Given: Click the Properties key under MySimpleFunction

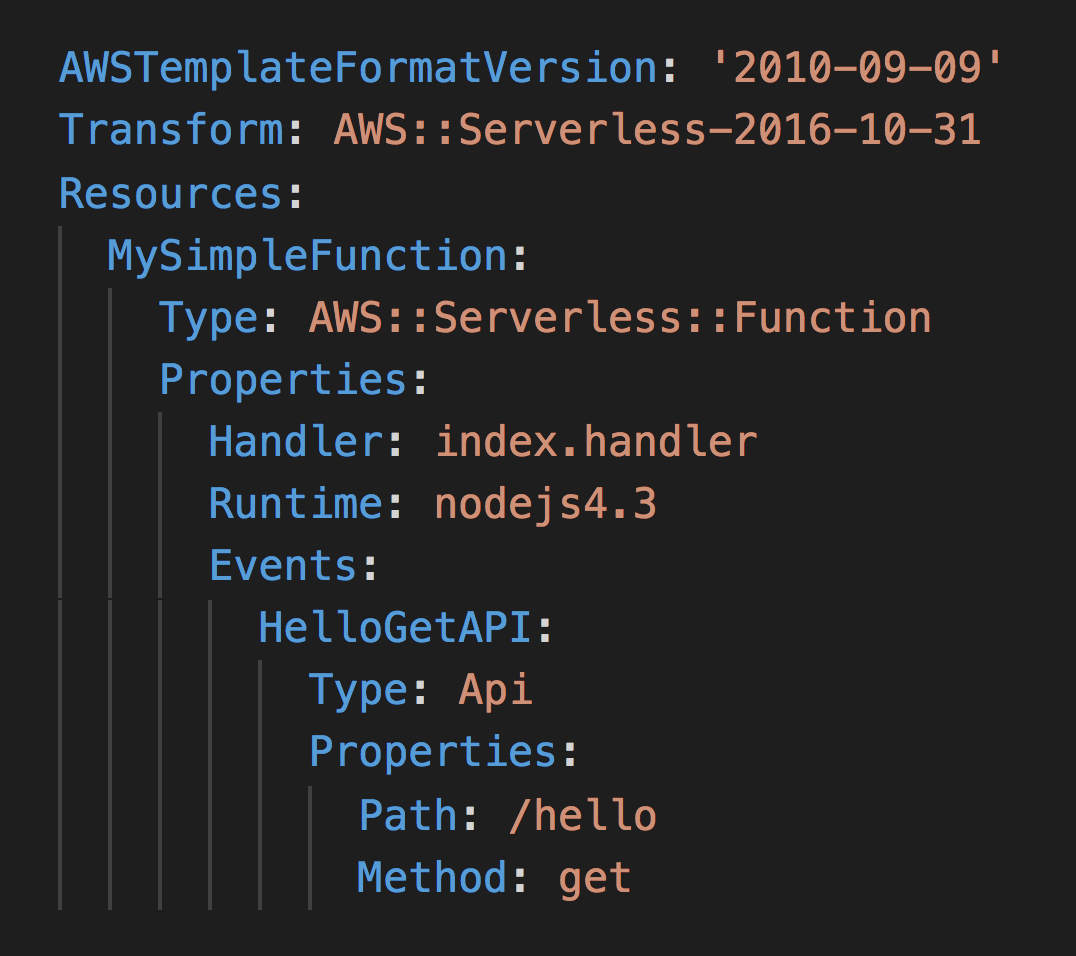Looking at the screenshot, I should [x=283, y=380].
